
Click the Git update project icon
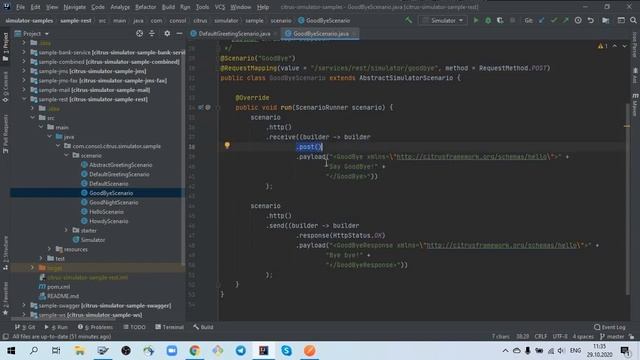[x=542, y=20]
